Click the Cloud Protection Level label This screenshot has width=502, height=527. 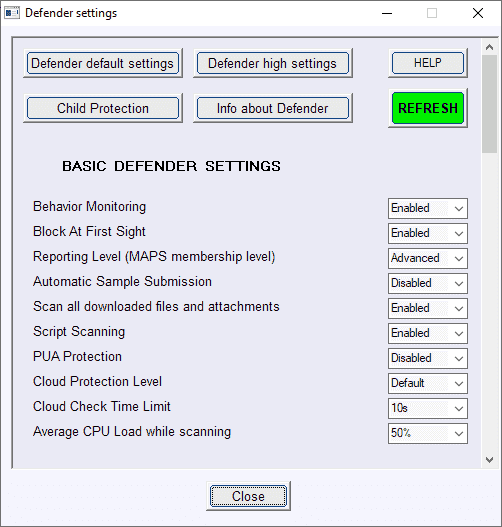97,382
